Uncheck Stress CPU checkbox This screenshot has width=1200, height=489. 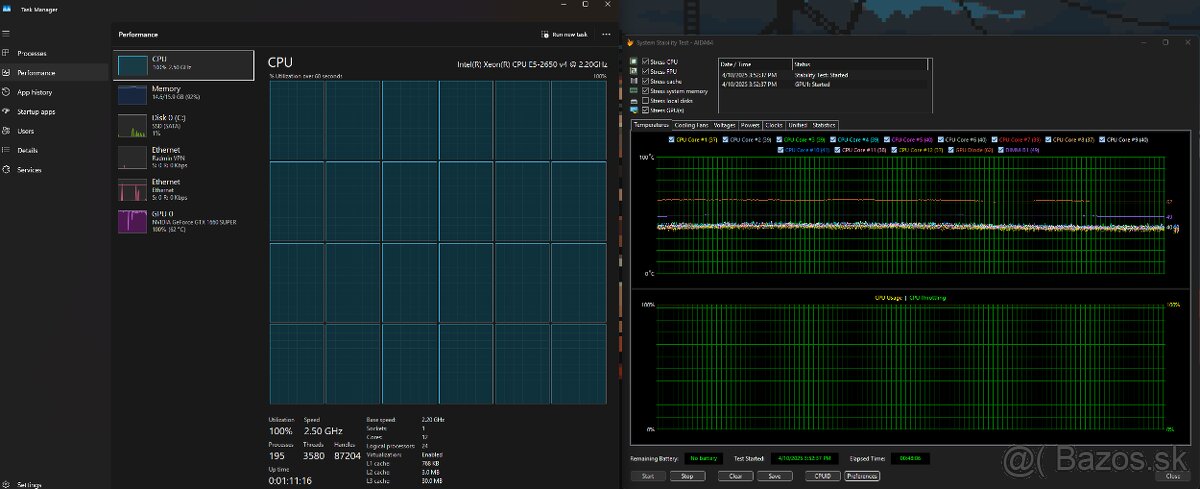click(646, 62)
